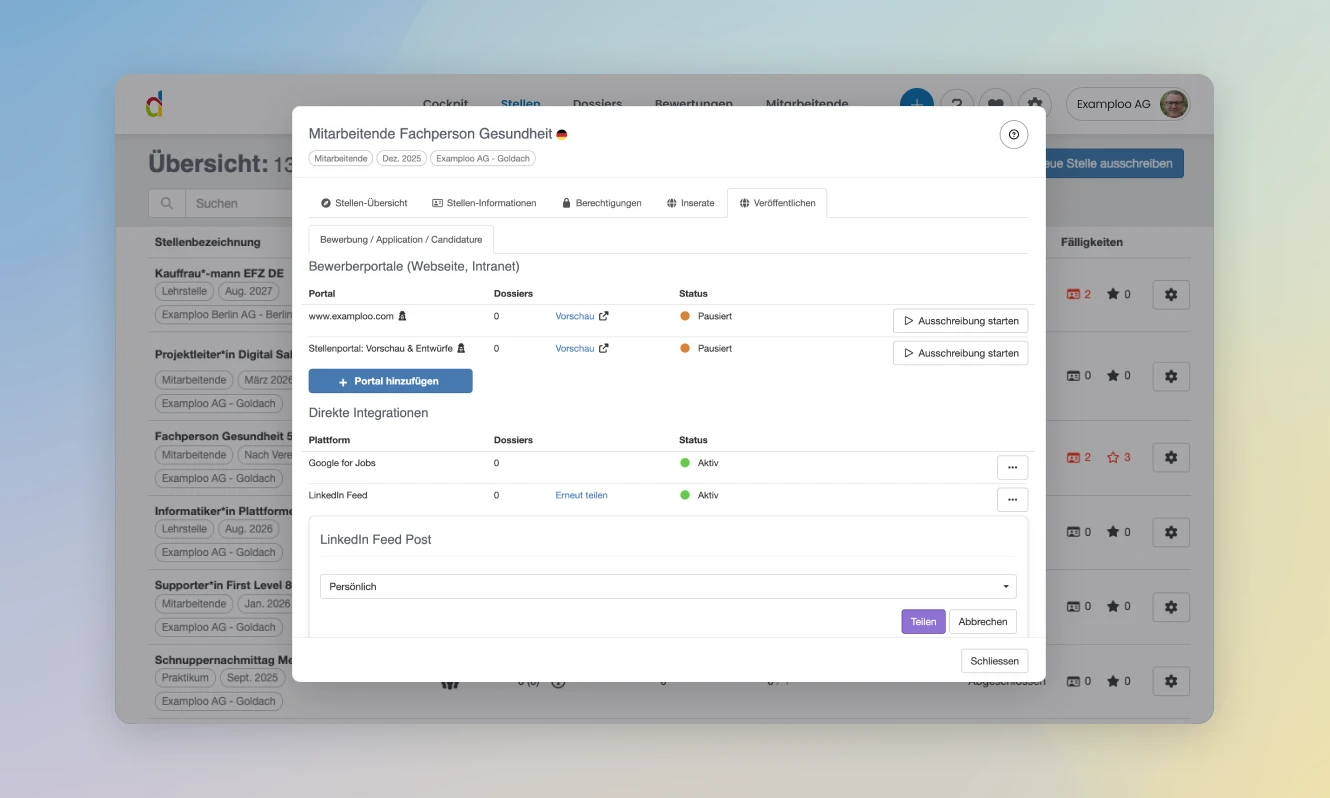
Task: Click the German flag icon next to the title
Action: coord(562,134)
